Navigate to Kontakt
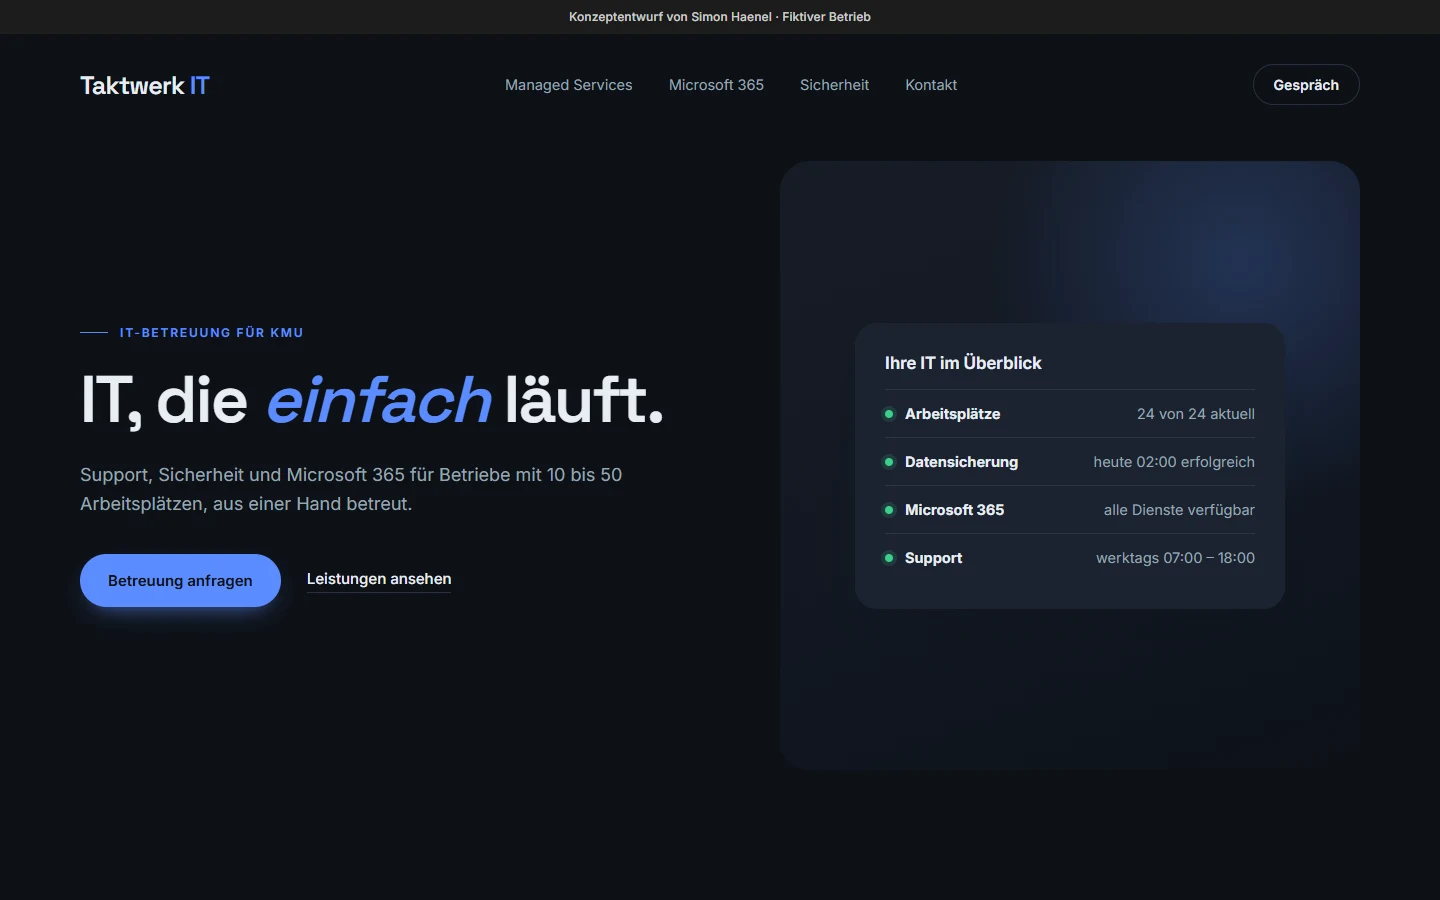Screen dimensions: 1440x900 [931, 85]
